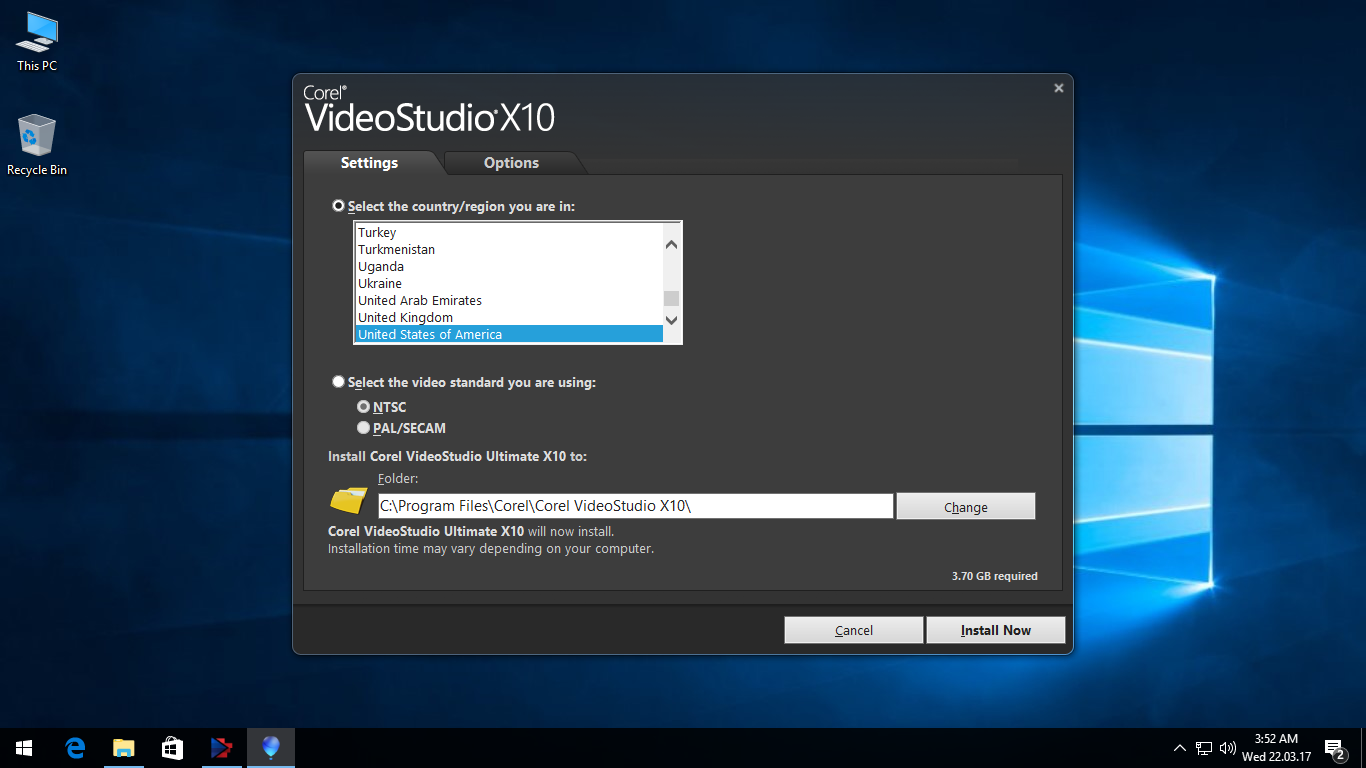Switch to the Options tab
Image resolution: width=1366 pixels, height=768 pixels.
511,163
